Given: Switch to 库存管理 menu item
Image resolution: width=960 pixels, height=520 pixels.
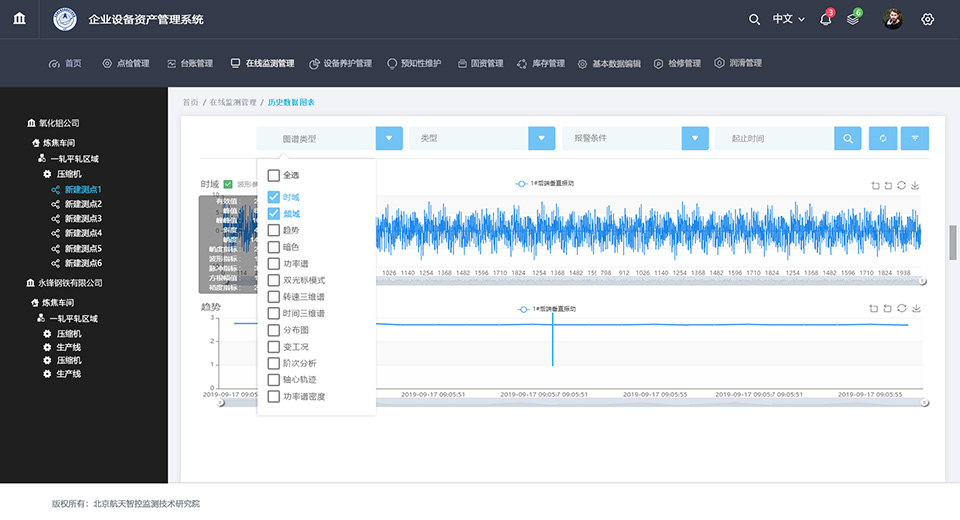Looking at the screenshot, I should click(x=541, y=63).
